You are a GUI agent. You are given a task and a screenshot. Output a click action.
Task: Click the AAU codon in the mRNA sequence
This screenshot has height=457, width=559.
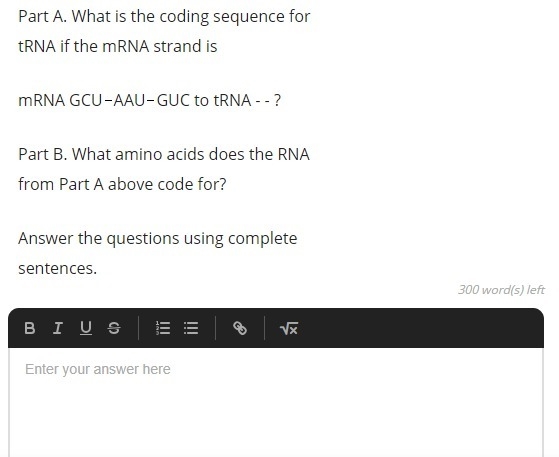[x=129, y=100]
